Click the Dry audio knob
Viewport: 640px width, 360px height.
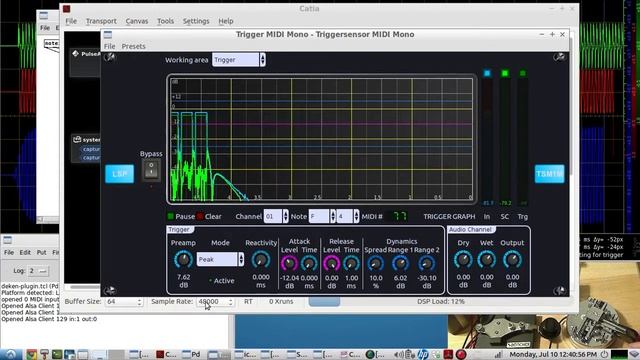(463, 260)
